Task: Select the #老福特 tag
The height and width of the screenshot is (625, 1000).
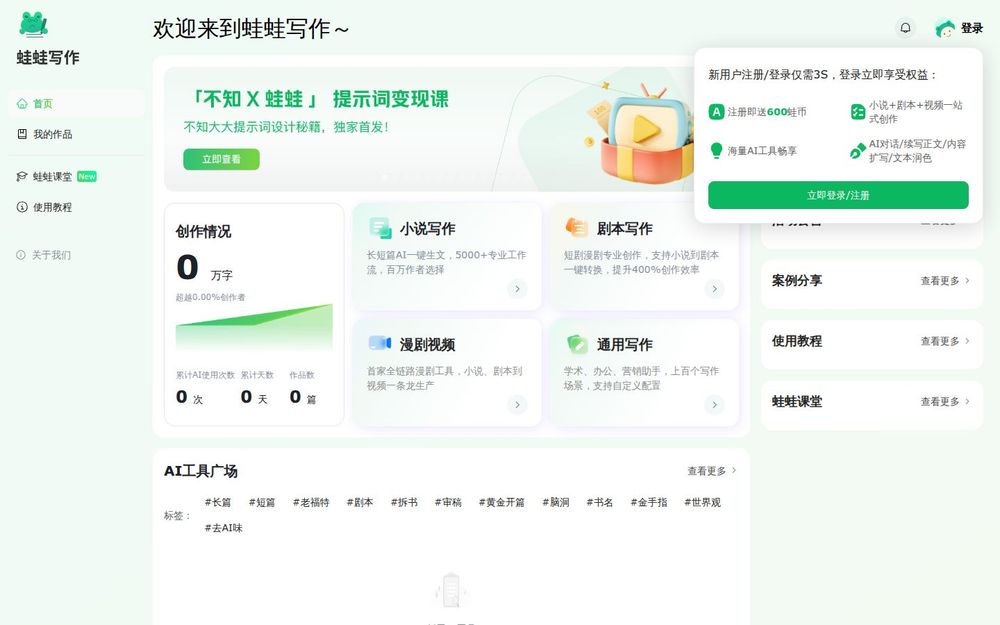Action: [x=311, y=503]
